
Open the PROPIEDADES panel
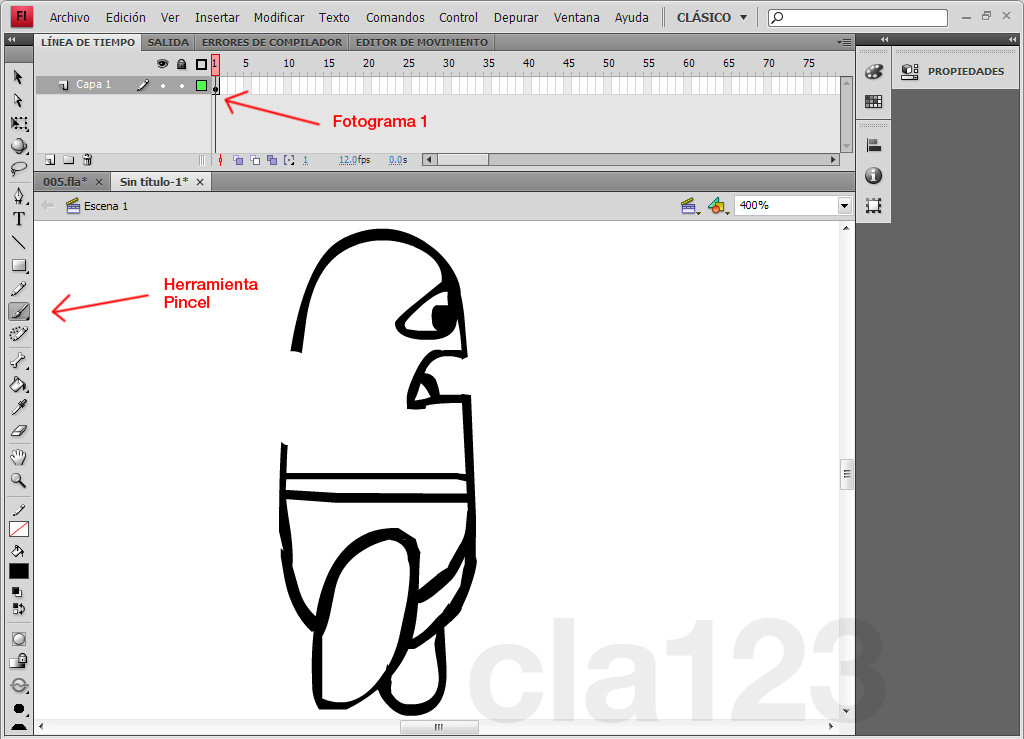point(953,71)
